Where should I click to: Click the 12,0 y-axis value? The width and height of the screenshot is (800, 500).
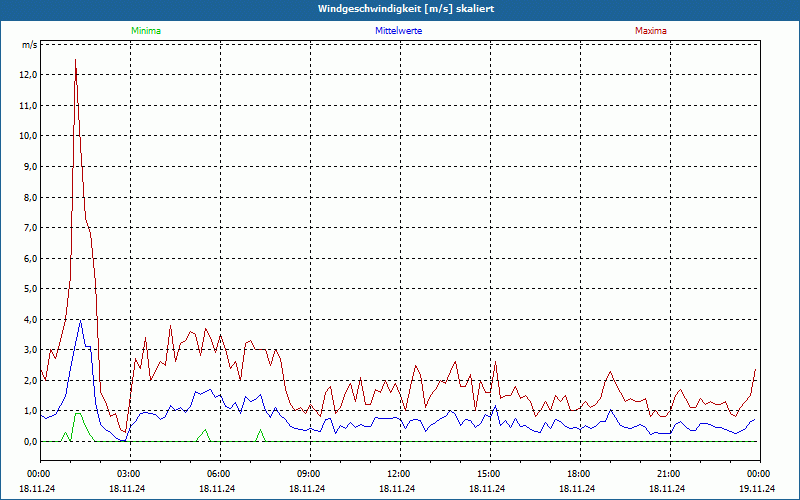[x=29, y=75]
